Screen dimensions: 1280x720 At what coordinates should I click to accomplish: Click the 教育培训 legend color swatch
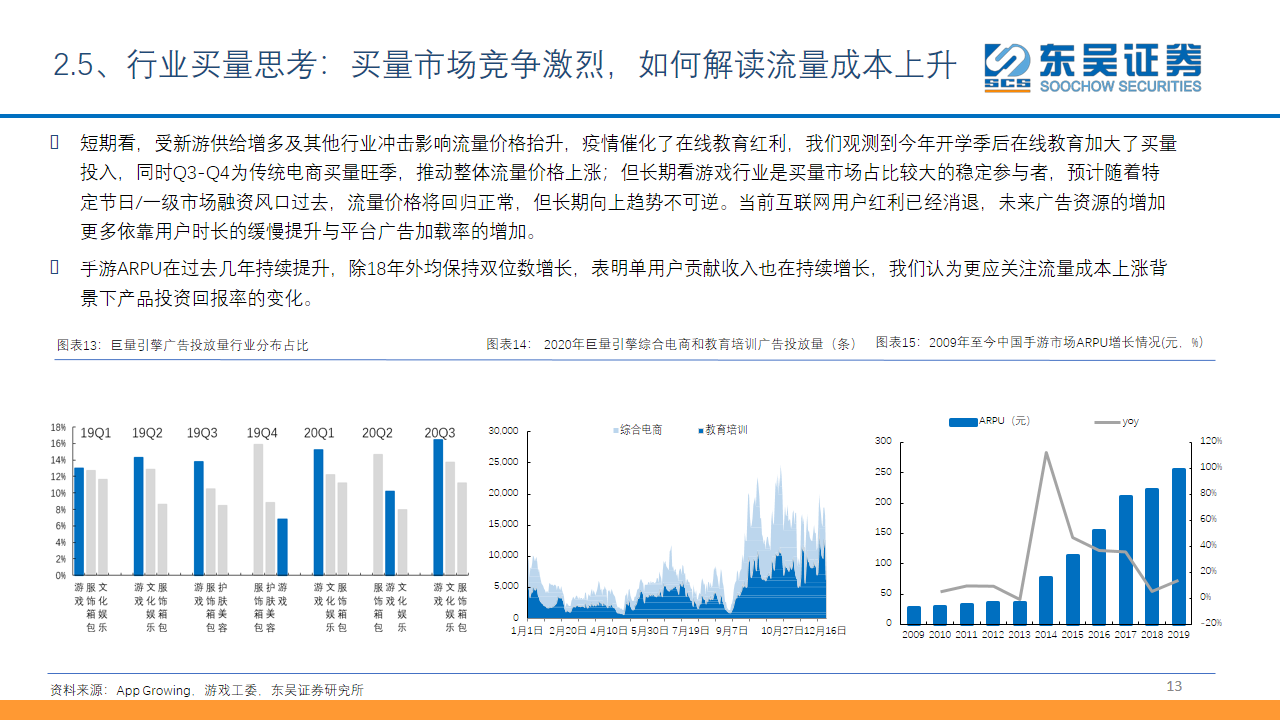[x=700, y=430]
